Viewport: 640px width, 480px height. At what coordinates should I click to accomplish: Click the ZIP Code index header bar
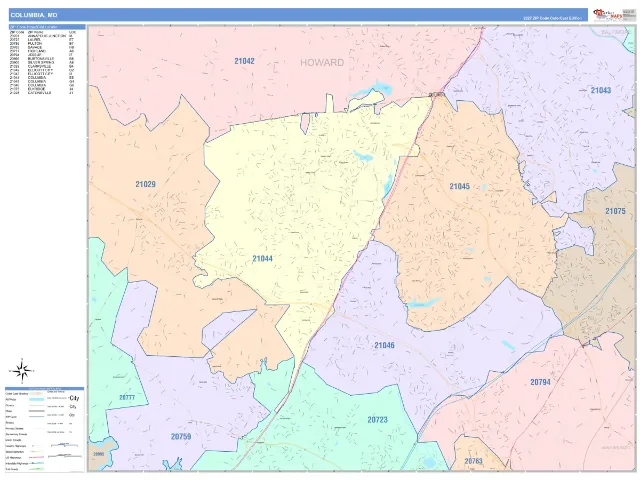point(47,27)
